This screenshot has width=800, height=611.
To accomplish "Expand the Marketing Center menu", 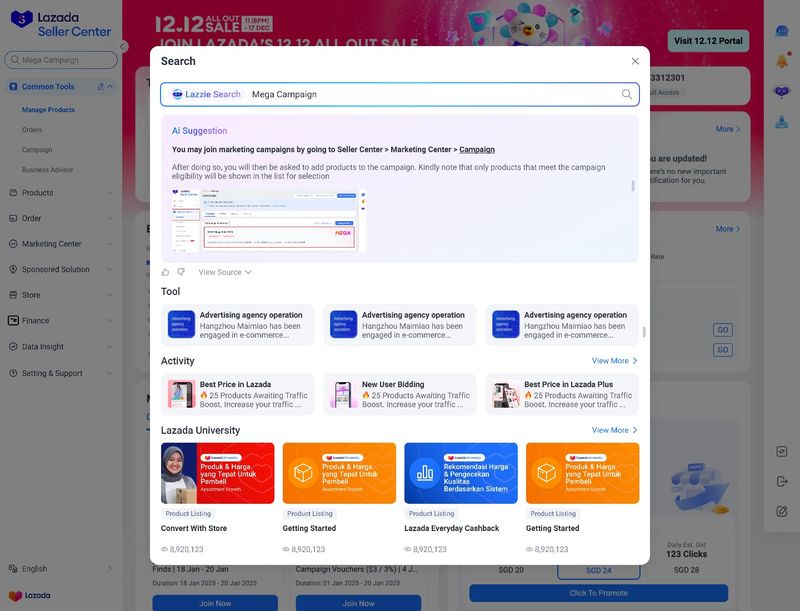I will [60, 244].
